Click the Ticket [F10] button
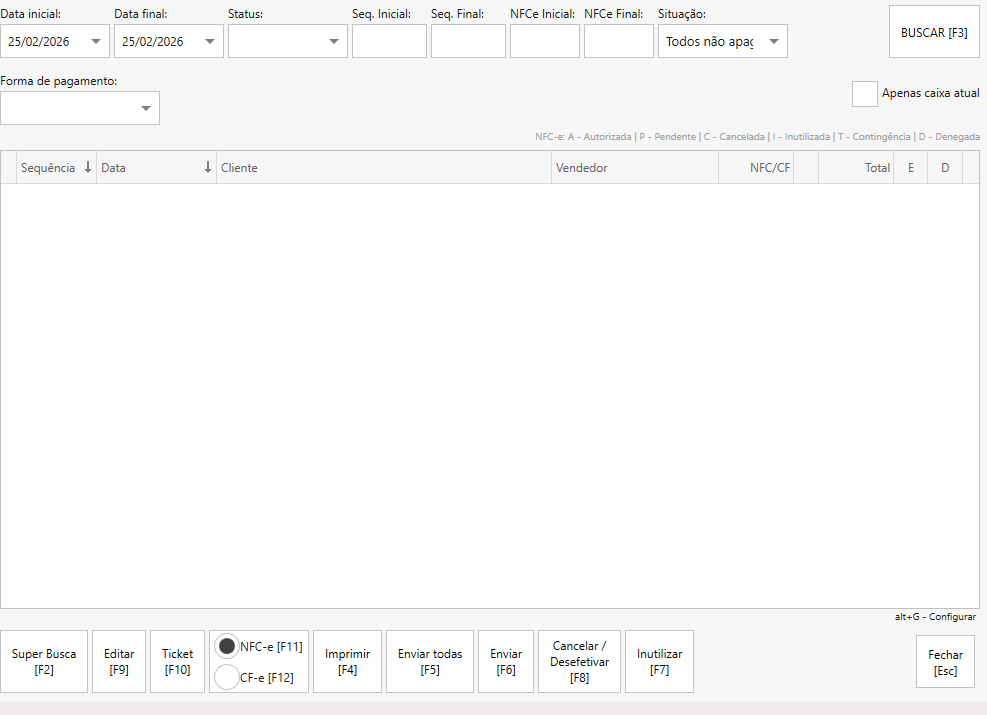 (x=177, y=662)
